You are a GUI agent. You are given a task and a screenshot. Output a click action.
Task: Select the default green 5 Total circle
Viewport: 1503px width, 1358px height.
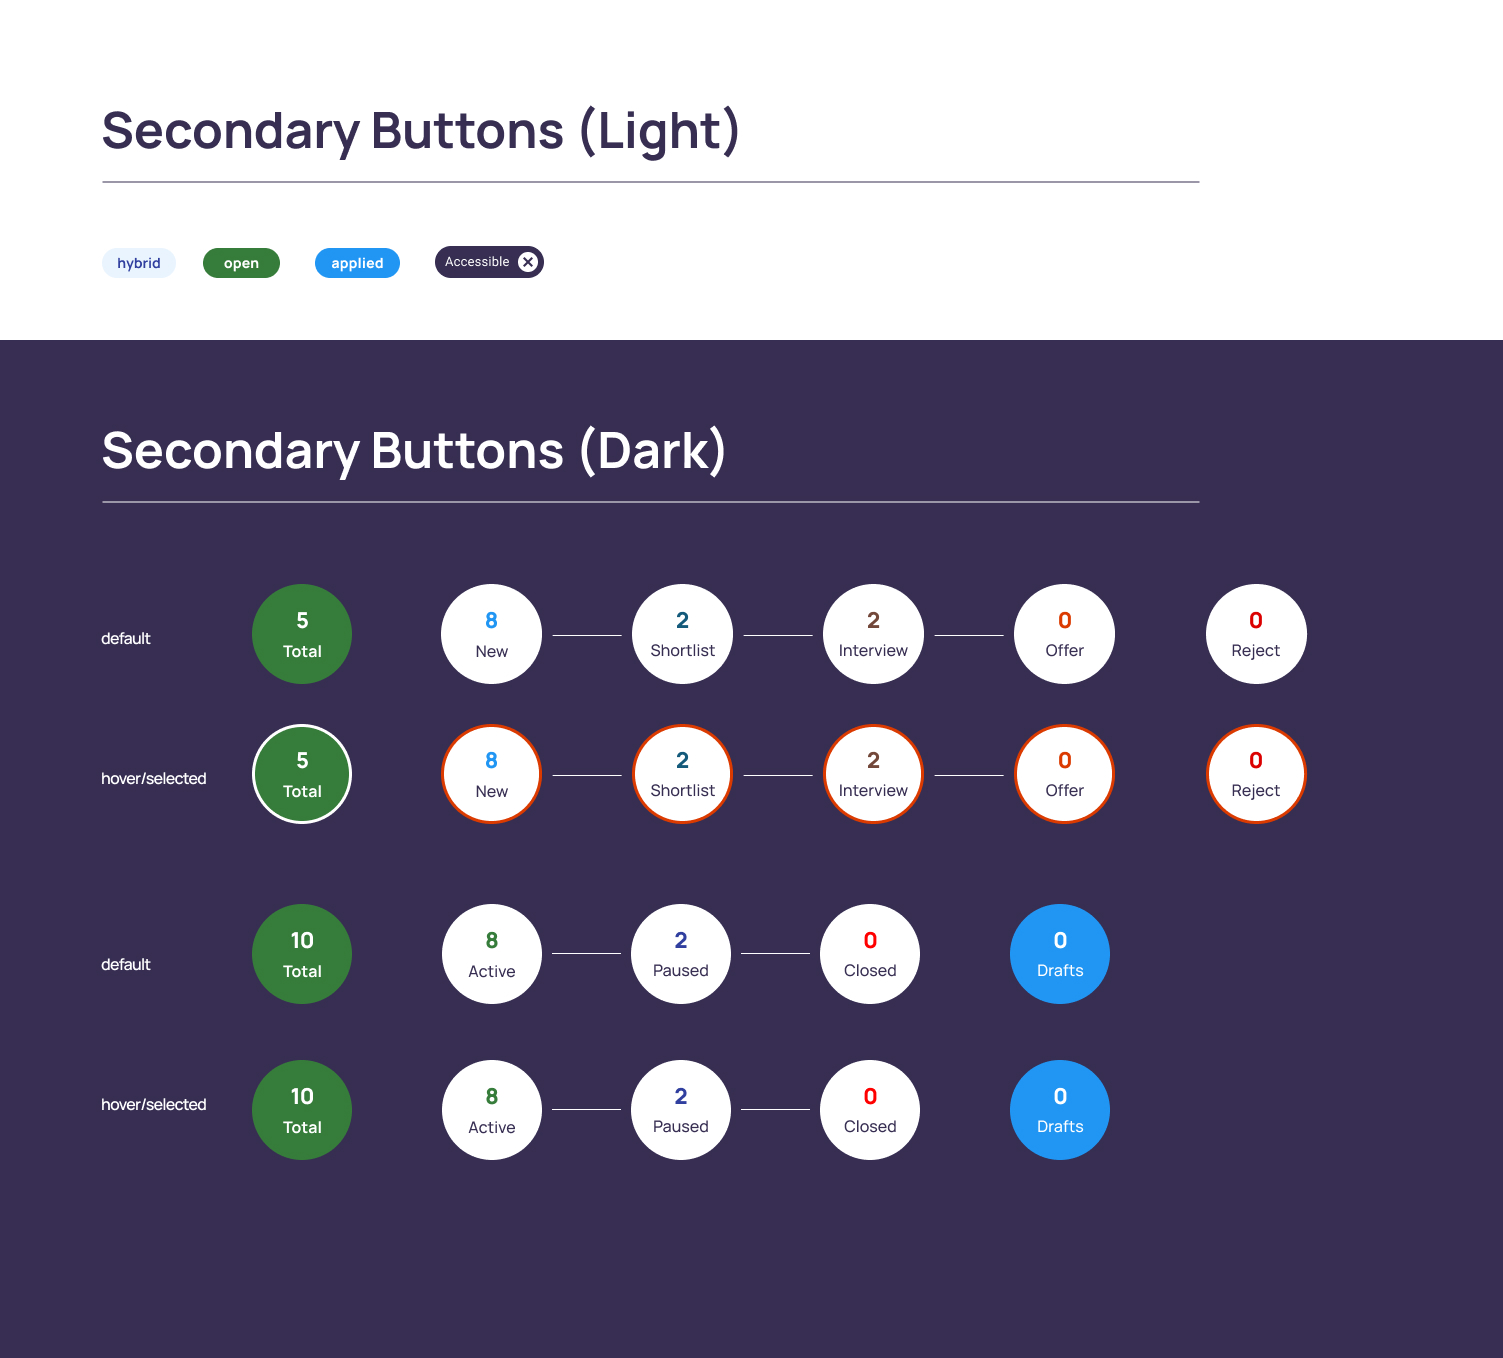click(x=302, y=634)
